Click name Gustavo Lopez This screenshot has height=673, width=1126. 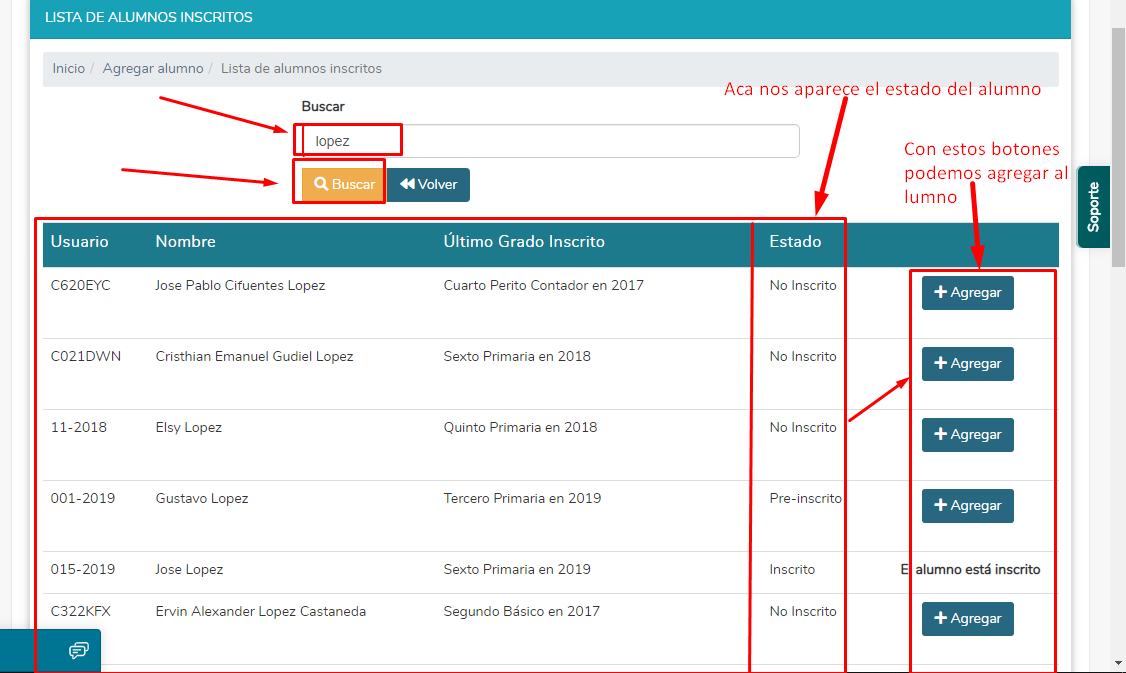click(x=202, y=498)
